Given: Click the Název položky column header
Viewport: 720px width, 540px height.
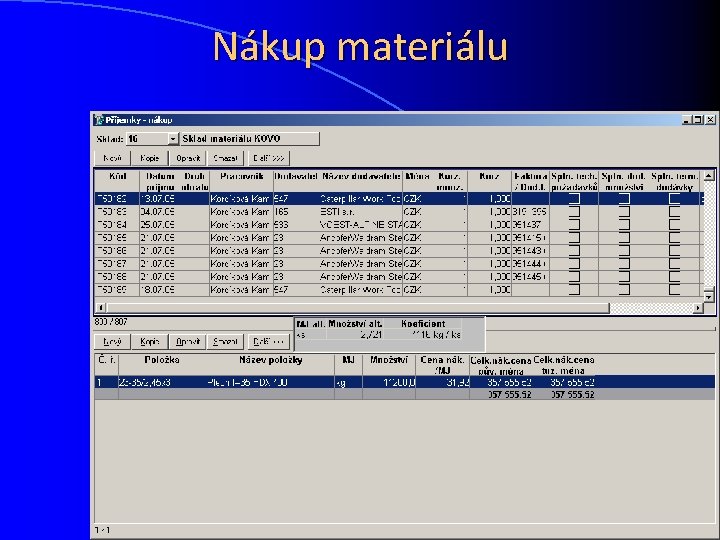Looking at the screenshot, I should pyautogui.click(x=270, y=365).
